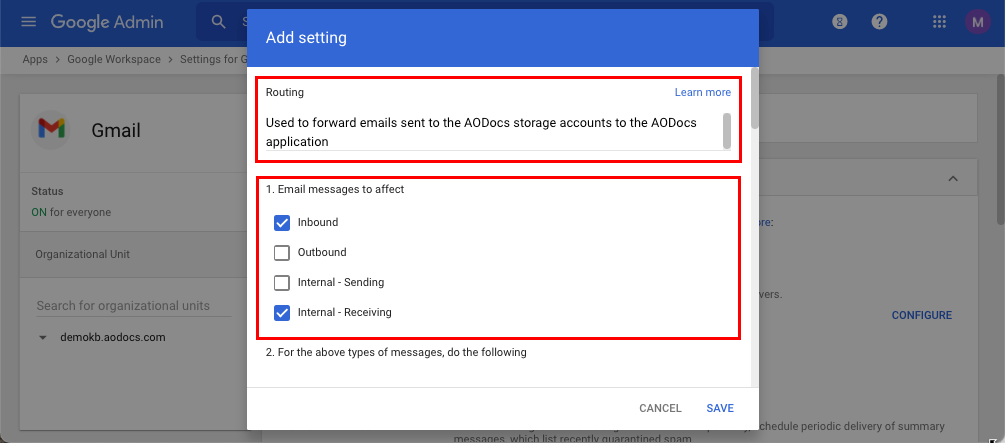Click the 'Add setting' dialog title
The width and height of the screenshot is (1005, 443).
(x=306, y=38)
